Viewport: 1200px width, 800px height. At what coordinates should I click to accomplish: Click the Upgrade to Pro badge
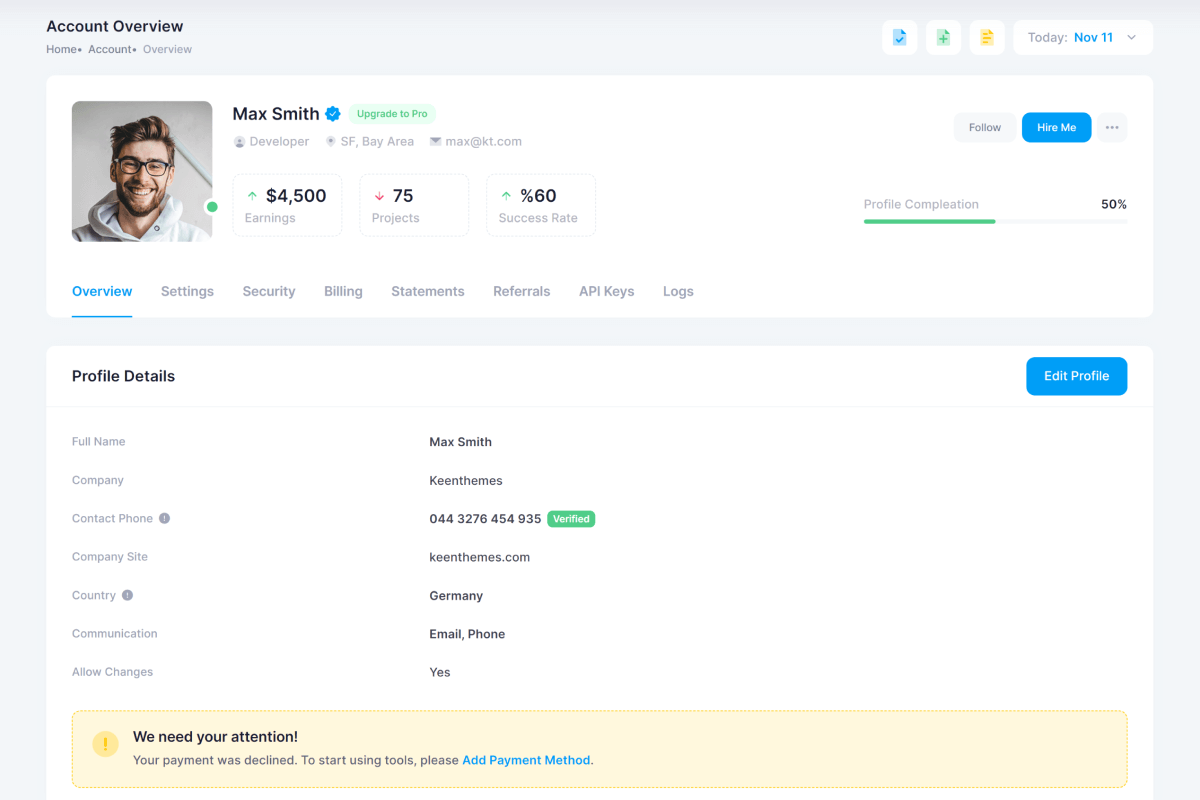coord(392,114)
